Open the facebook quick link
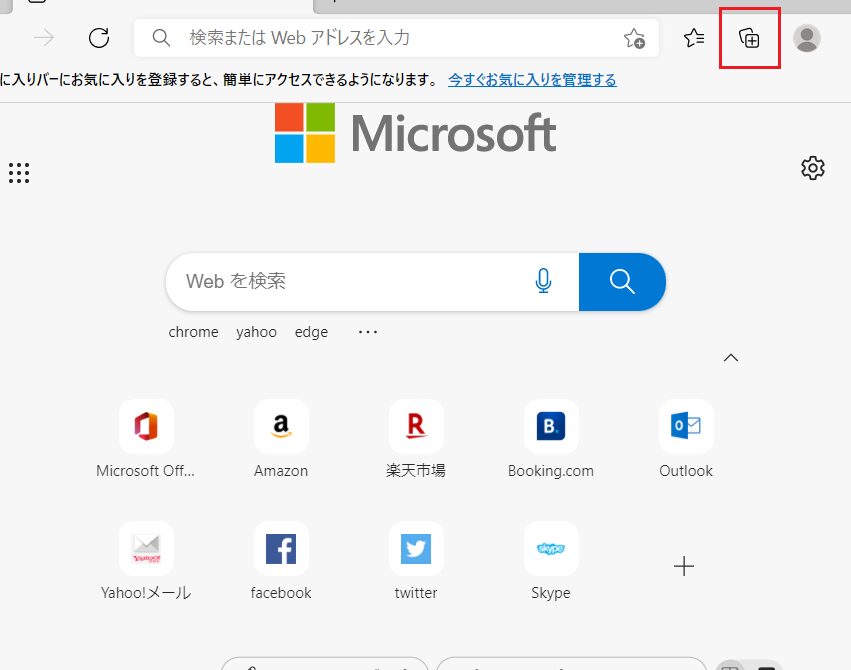Image resolution: width=851 pixels, height=670 pixels. pos(281,561)
